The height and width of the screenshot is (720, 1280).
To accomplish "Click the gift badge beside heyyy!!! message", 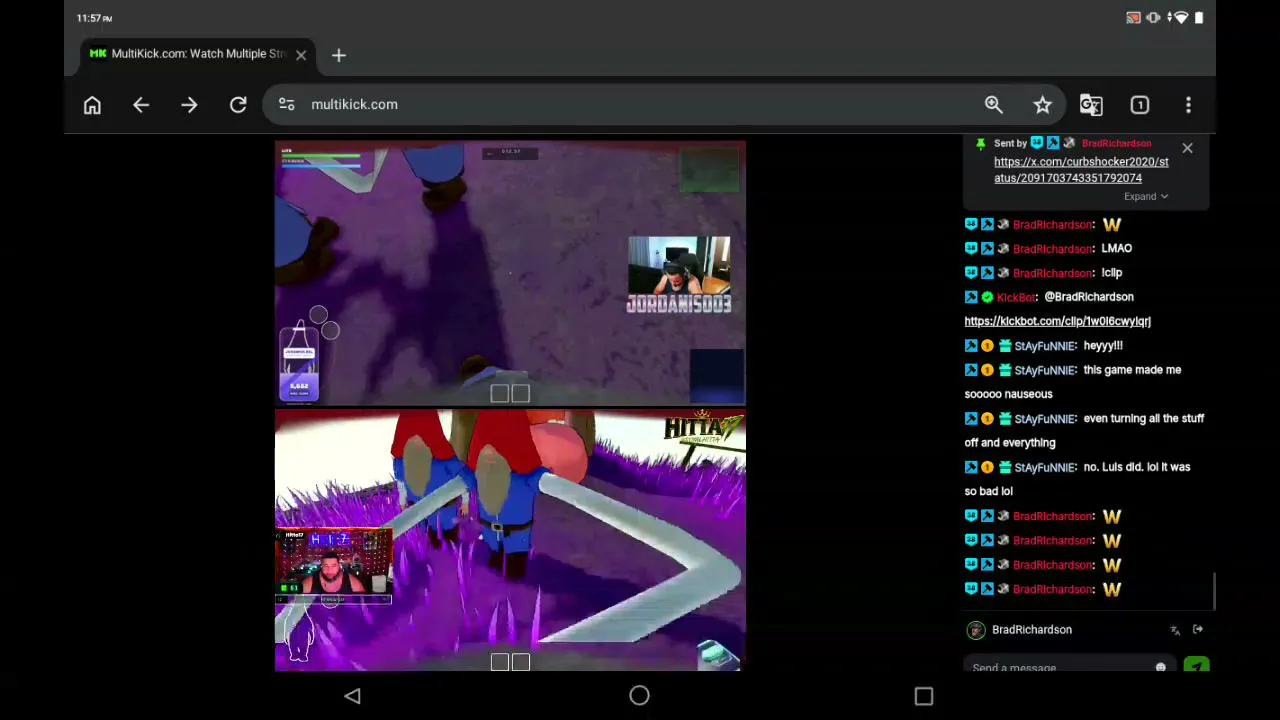I will 1003,346.
